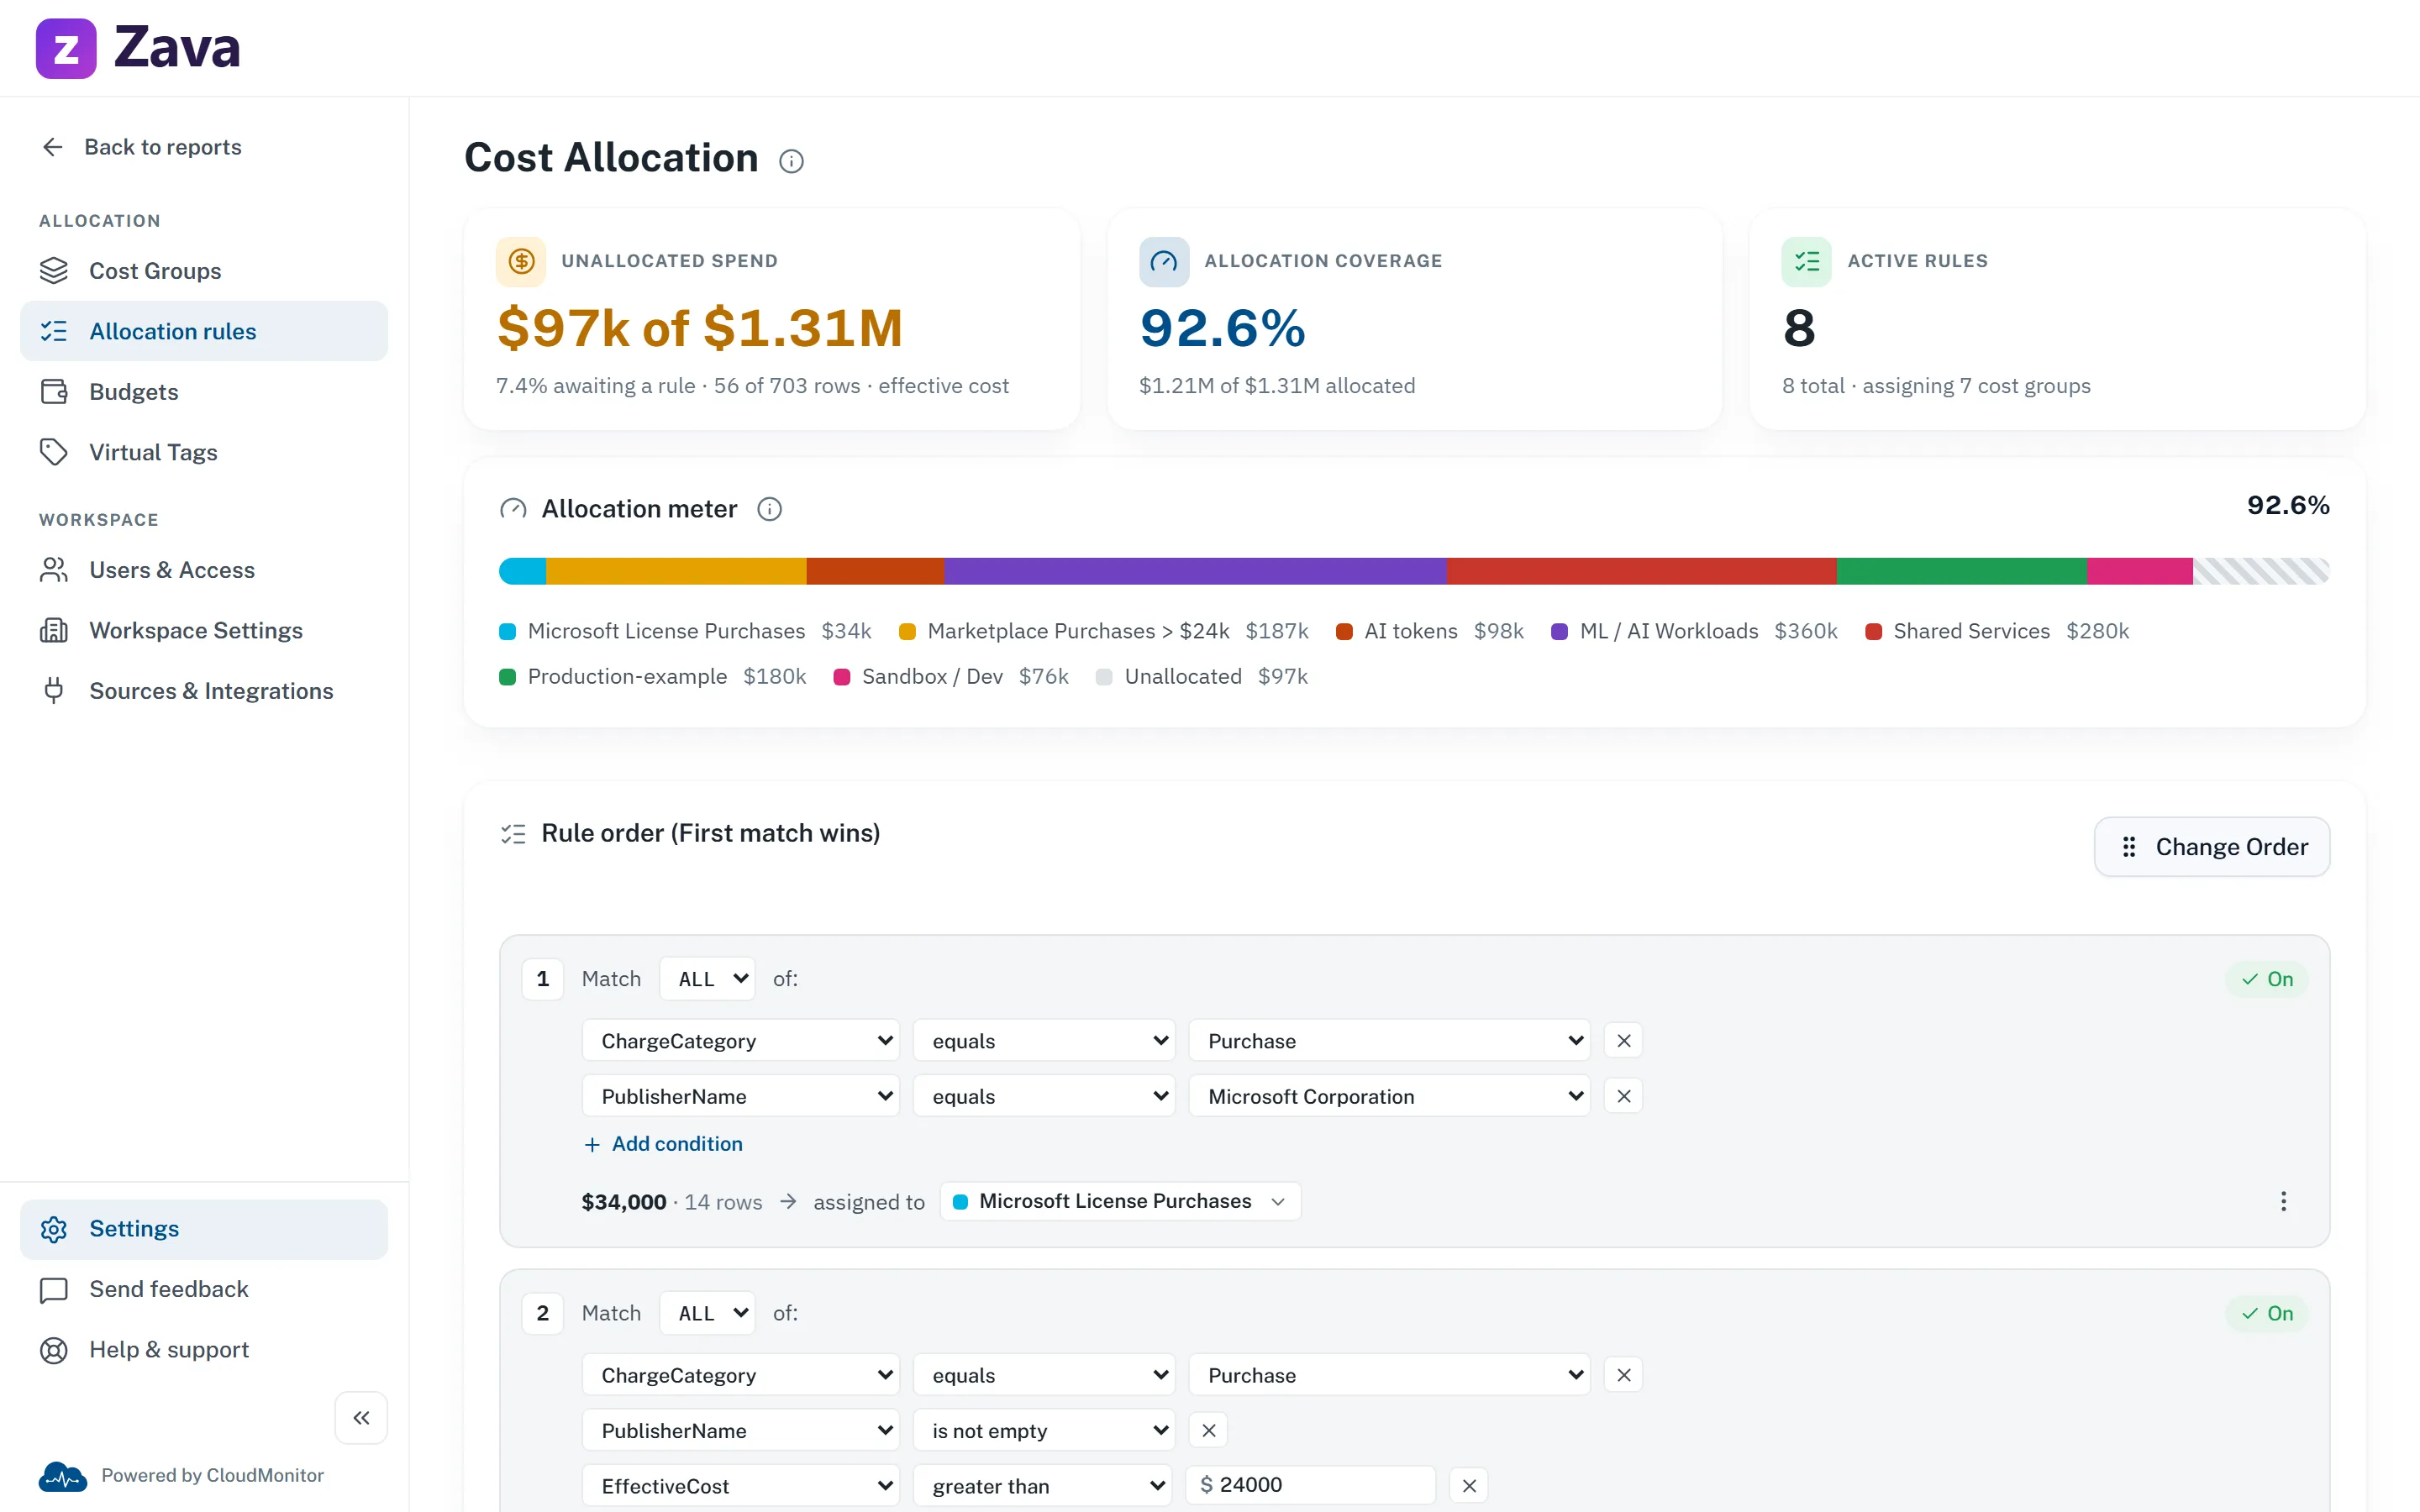This screenshot has height=1512, width=2420.
Task: Collapse the sidebar with double-chevron icon
Action: point(361,1417)
